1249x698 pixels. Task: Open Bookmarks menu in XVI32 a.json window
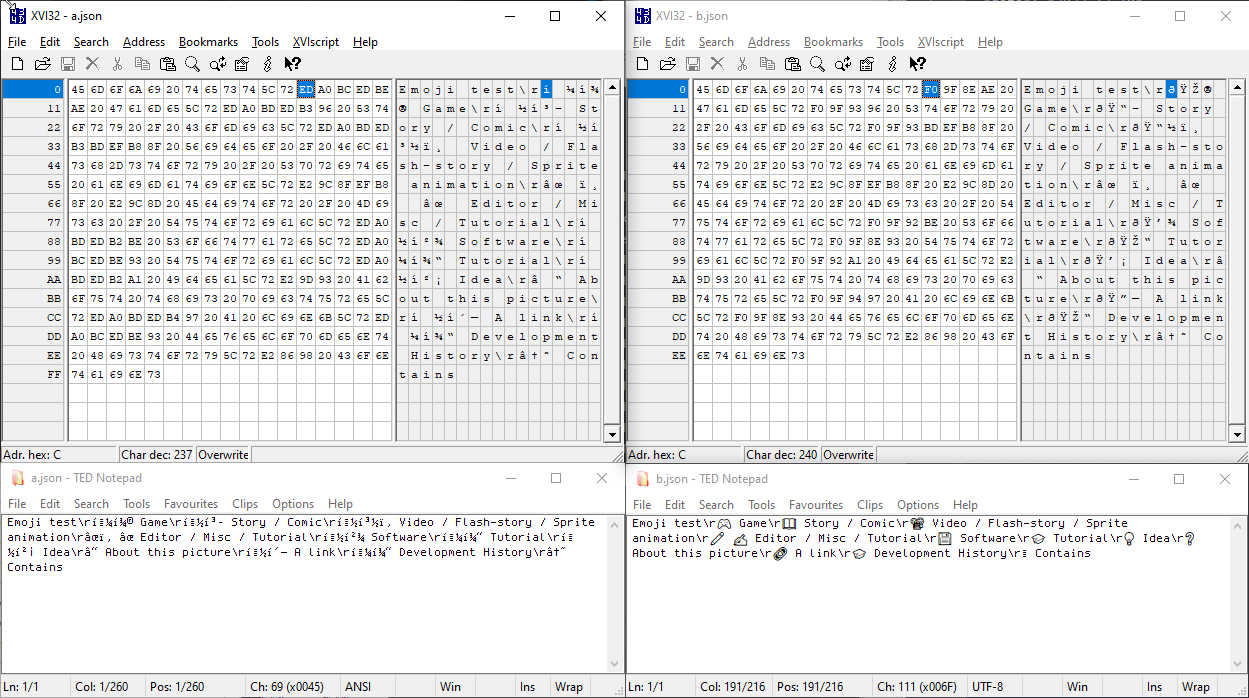click(x=208, y=42)
